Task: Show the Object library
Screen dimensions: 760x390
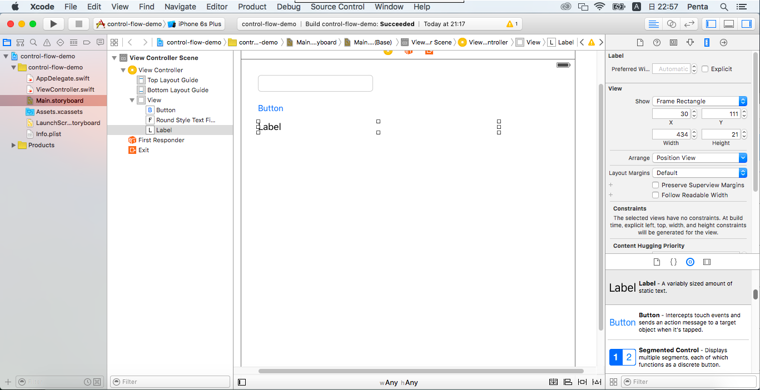Action: pyautogui.click(x=690, y=262)
